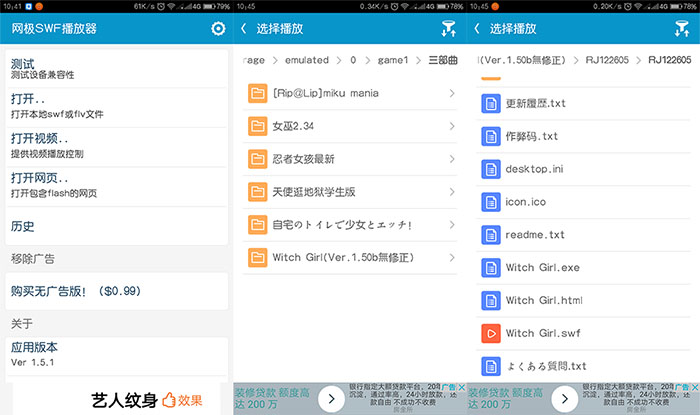
Task: Expand the 女巫2.34 row chevron
Action: [x=452, y=126]
